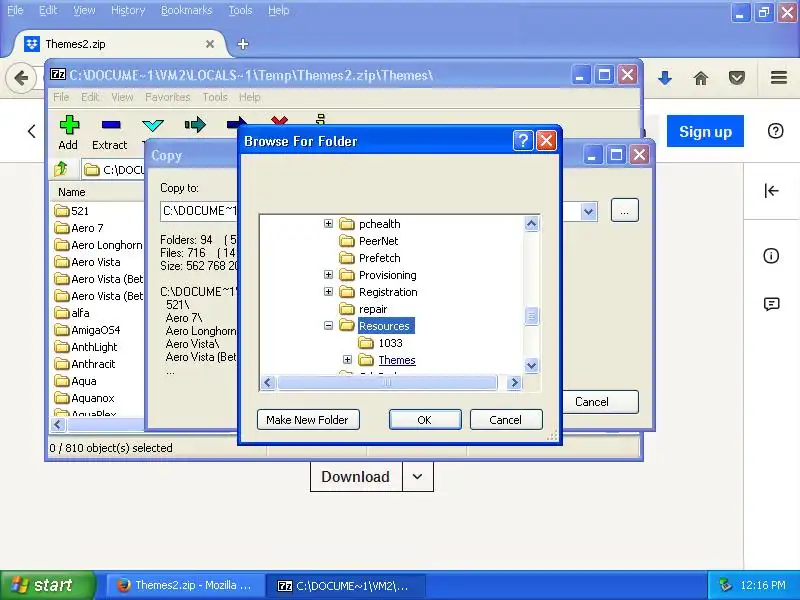Open Dropbox comments icon
The height and width of the screenshot is (600, 800).
coord(771,305)
